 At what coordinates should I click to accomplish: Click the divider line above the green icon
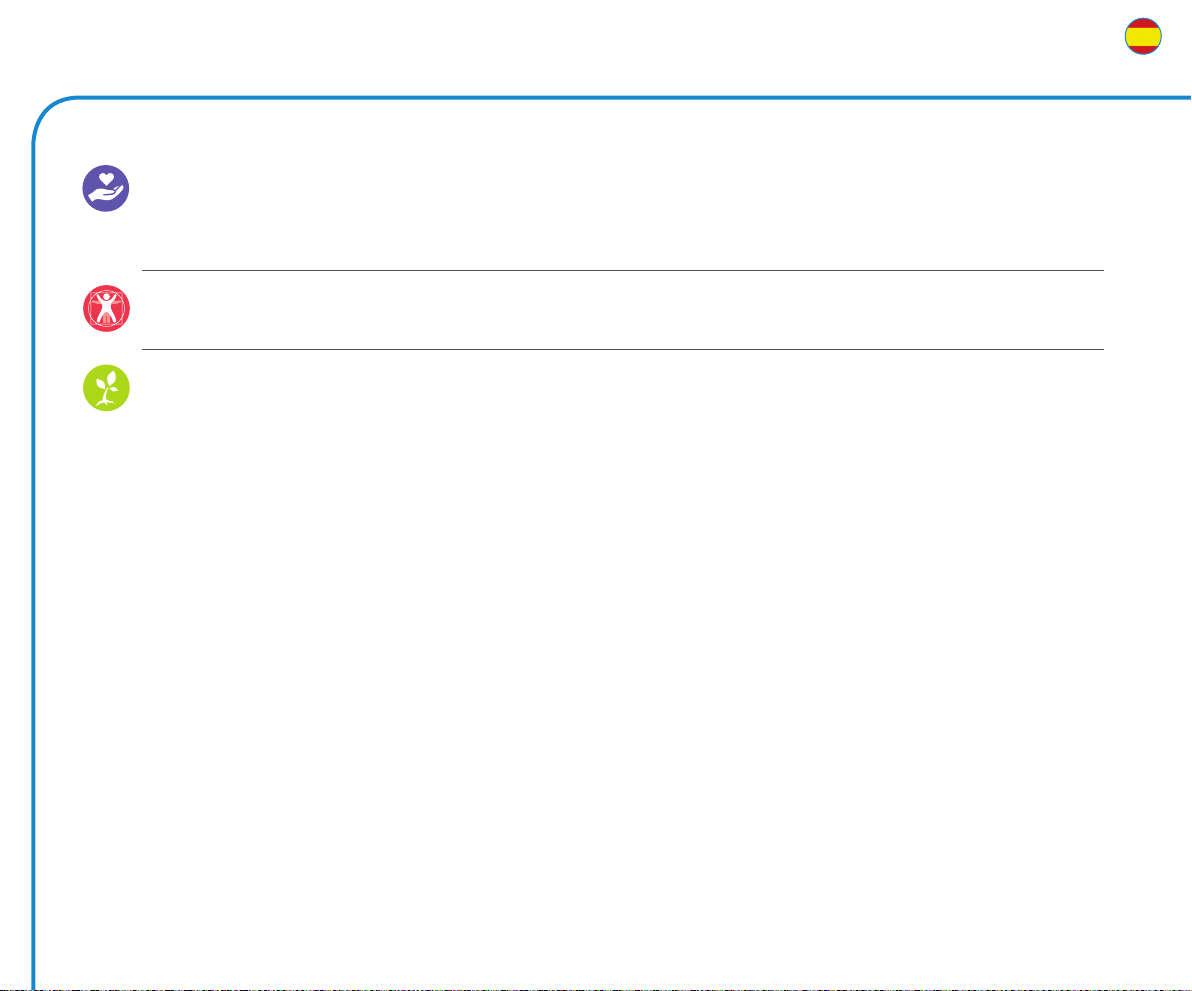click(623, 350)
